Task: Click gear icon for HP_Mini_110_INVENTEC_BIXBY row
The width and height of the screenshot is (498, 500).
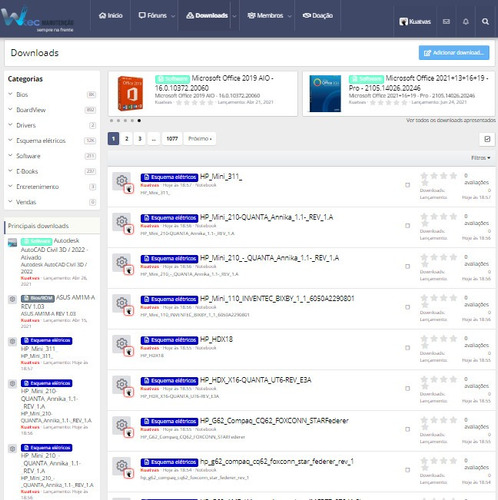Action: [121, 303]
